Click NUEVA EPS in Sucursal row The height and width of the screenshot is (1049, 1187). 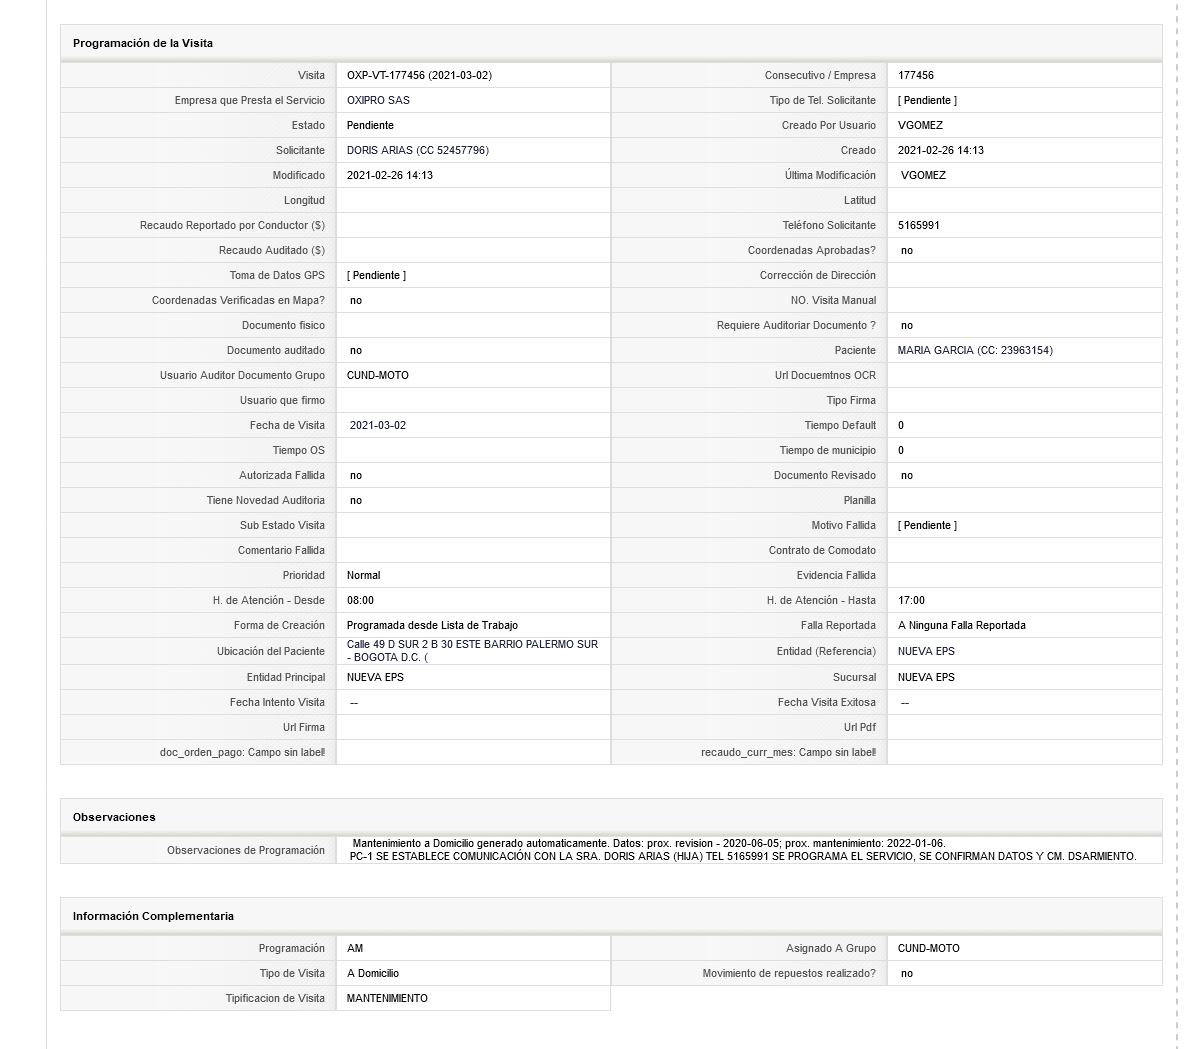point(927,677)
